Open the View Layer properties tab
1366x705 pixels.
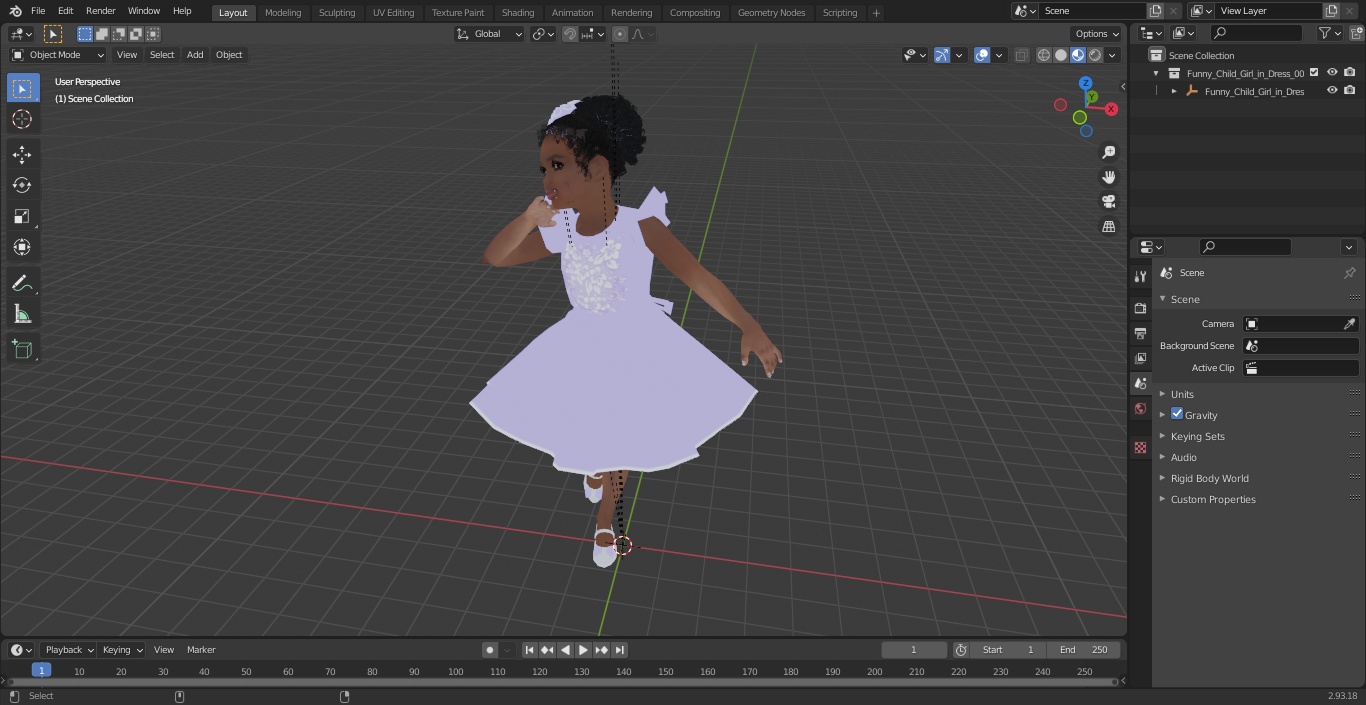tap(1140, 358)
